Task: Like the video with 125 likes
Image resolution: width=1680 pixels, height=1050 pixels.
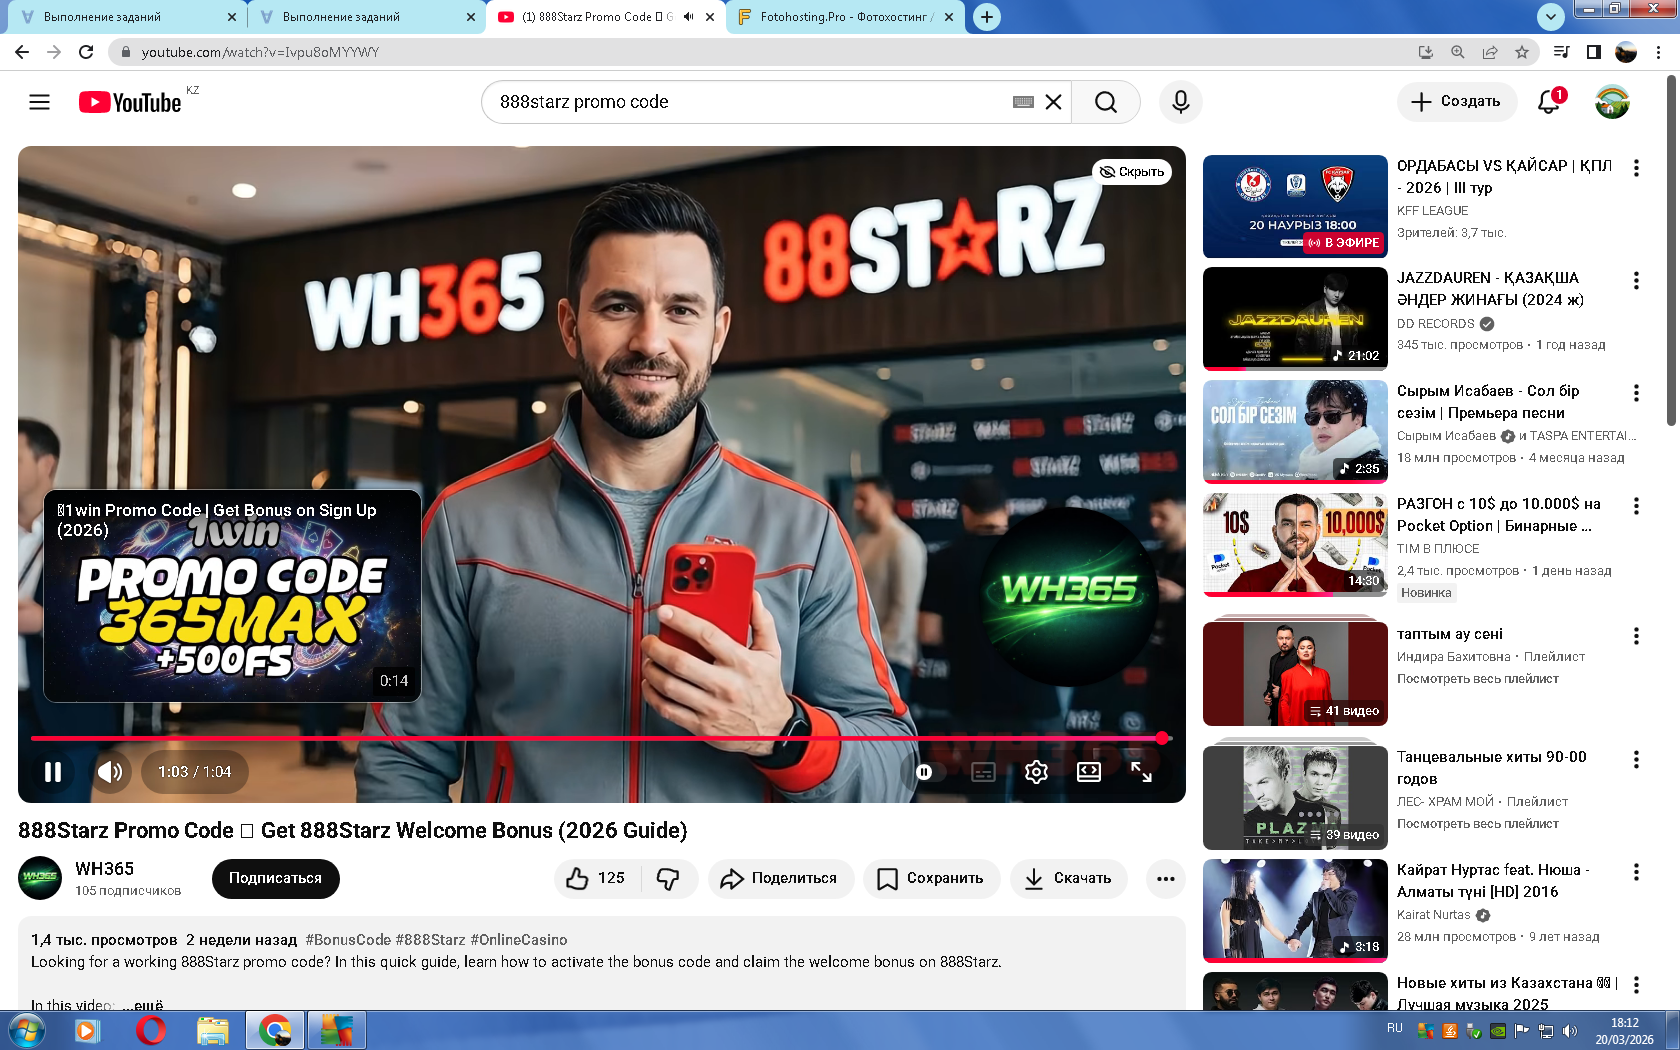Action: 597,878
